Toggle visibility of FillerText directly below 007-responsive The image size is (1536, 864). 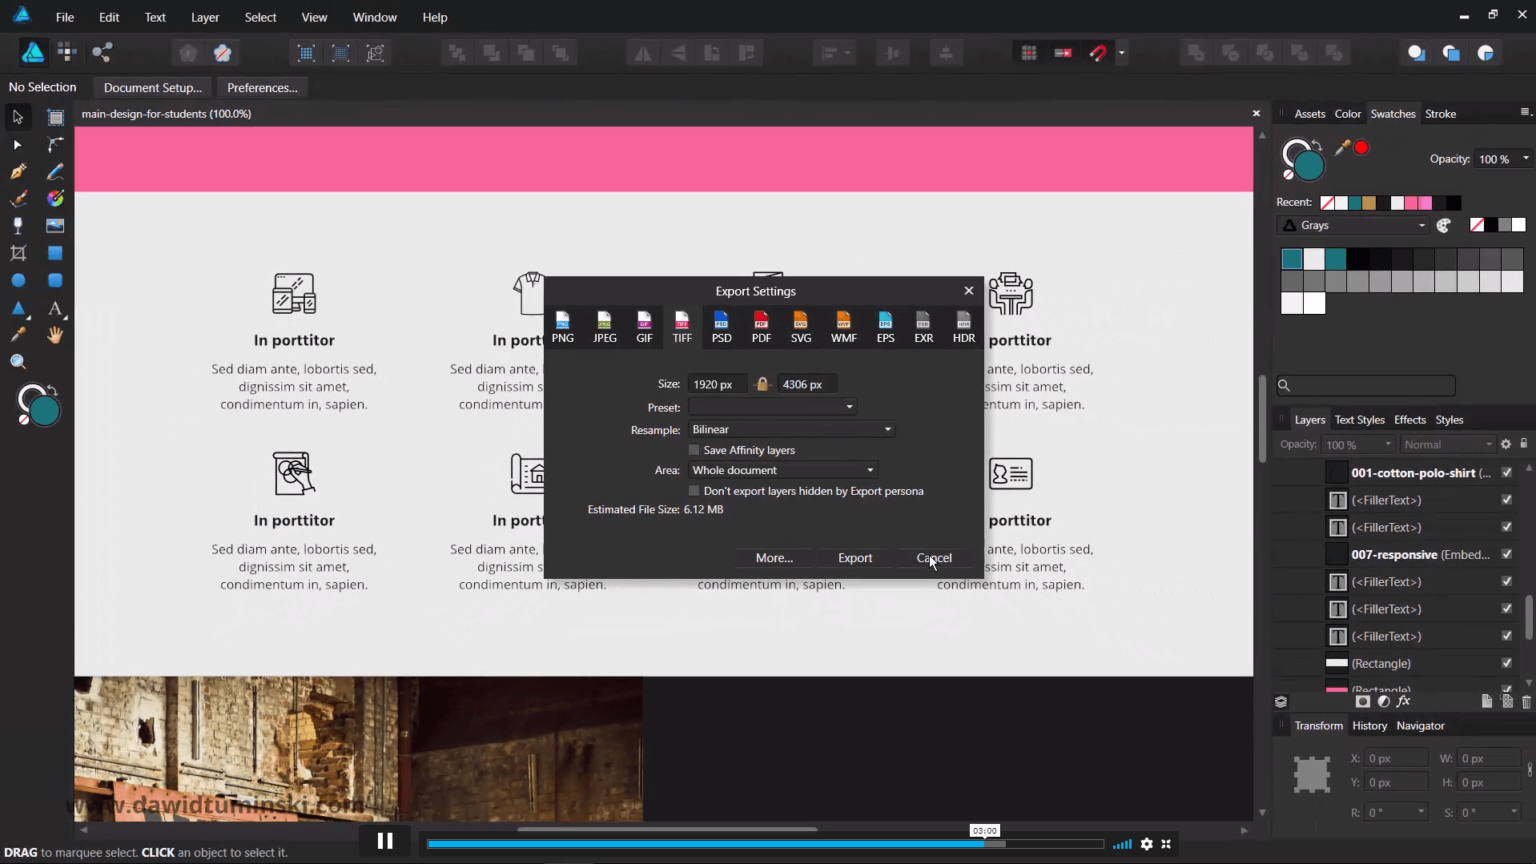pyautogui.click(x=1507, y=582)
